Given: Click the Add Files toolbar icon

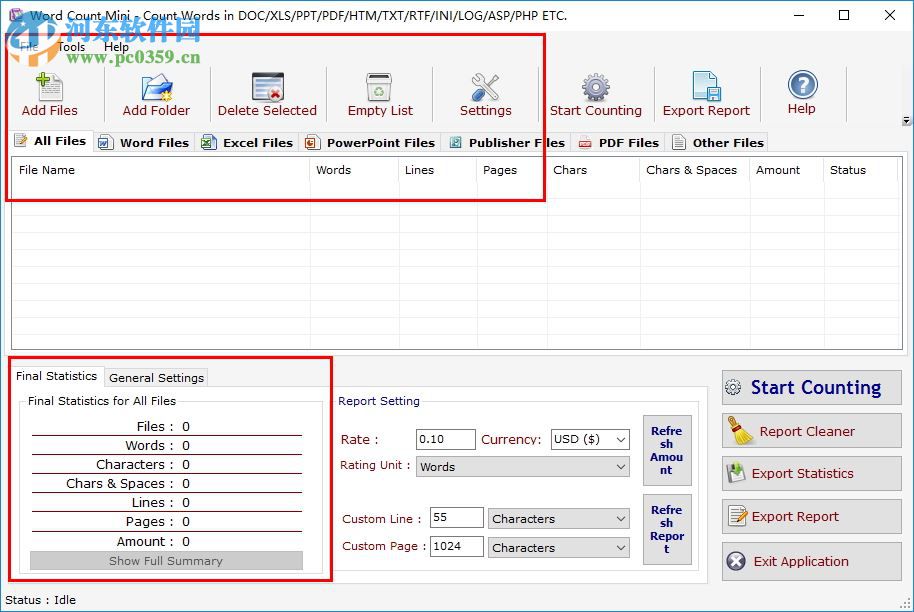Looking at the screenshot, I should point(49,89).
